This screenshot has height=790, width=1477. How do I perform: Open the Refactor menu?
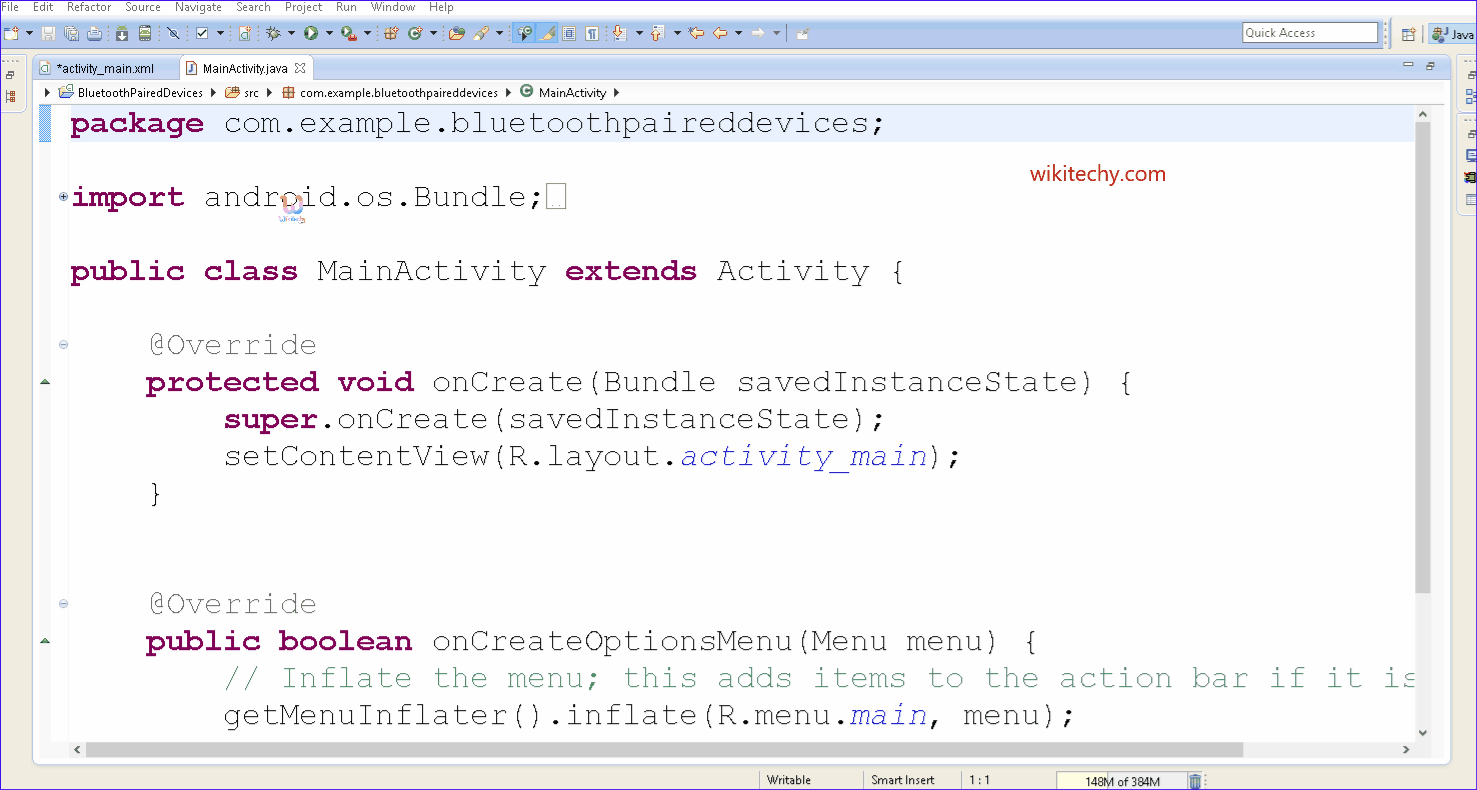tap(89, 7)
